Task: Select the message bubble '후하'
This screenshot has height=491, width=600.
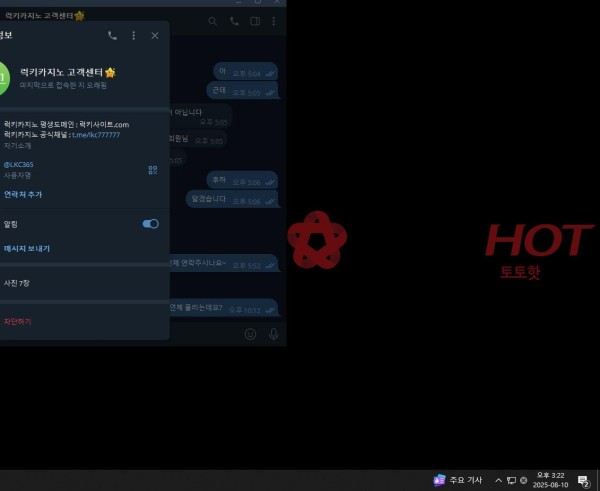Action: pyautogui.click(x=243, y=180)
